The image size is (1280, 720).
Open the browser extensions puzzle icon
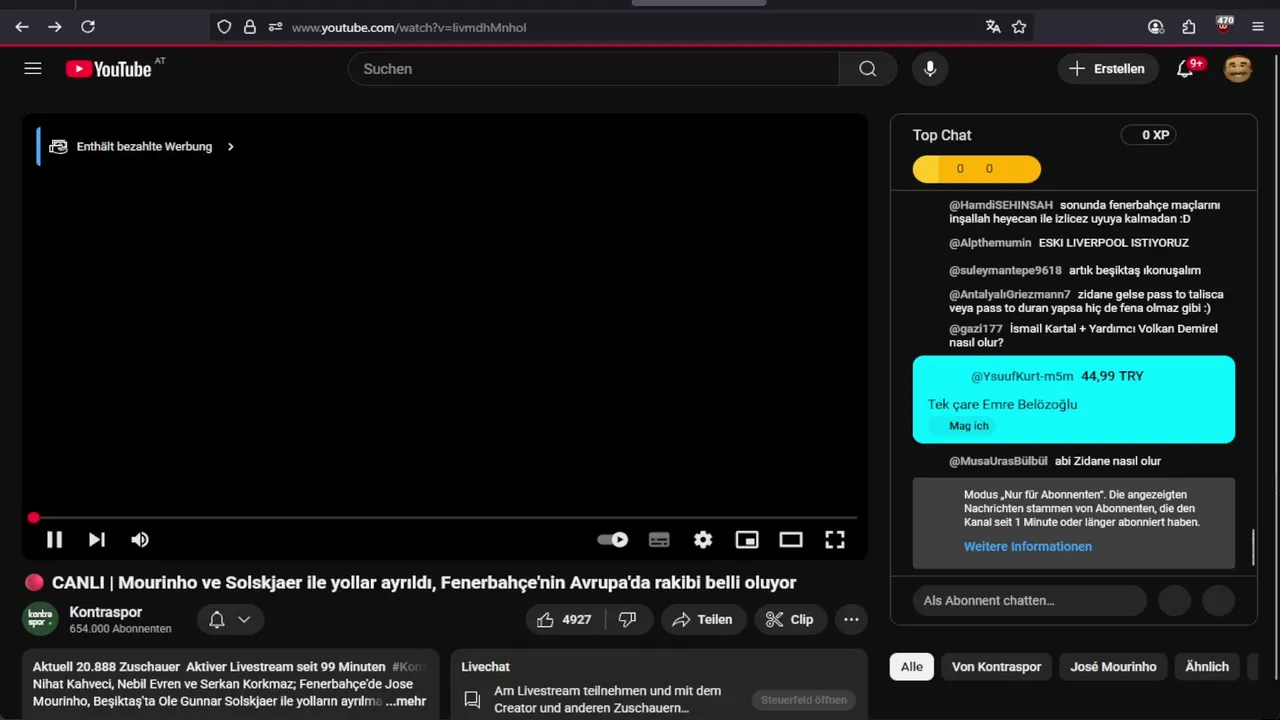point(1189,27)
